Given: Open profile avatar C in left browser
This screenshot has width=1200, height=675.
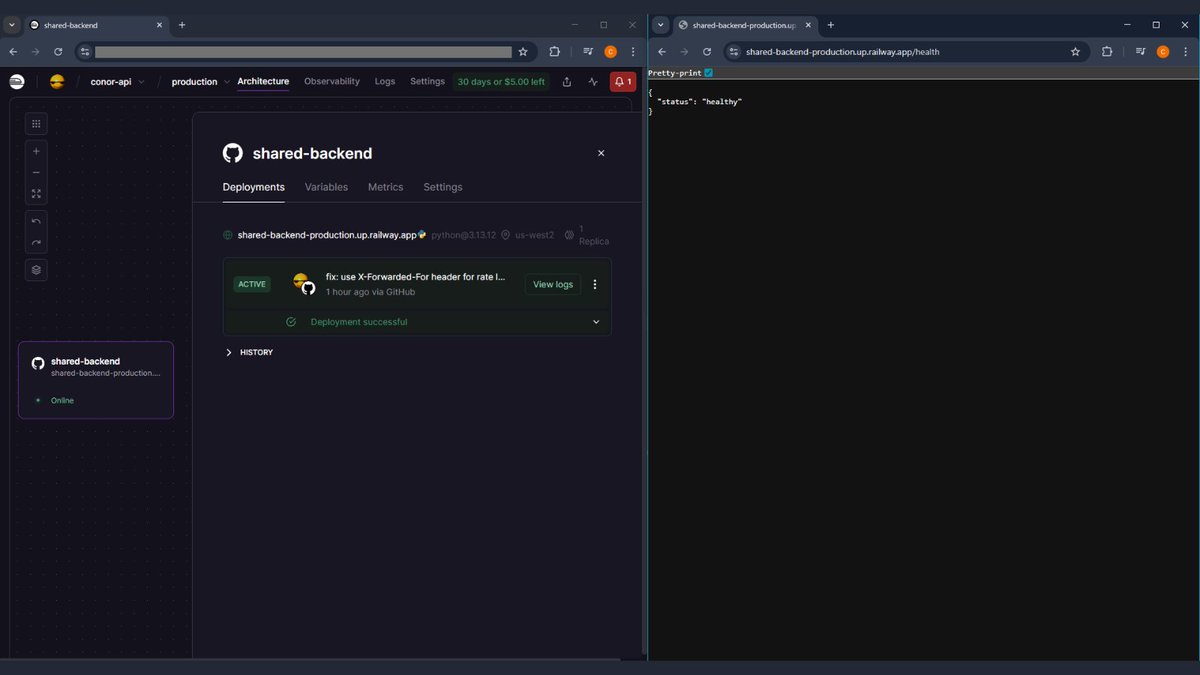Looking at the screenshot, I should point(610,51).
